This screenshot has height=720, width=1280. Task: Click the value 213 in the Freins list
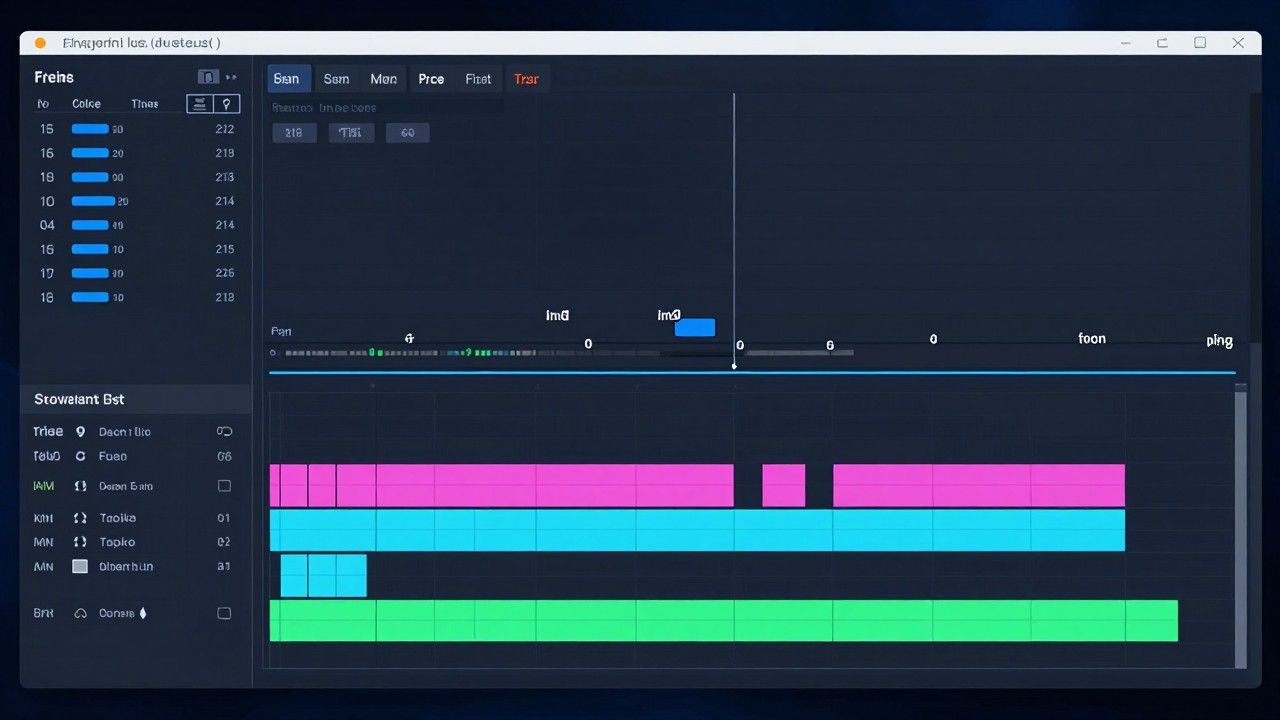click(x=225, y=177)
